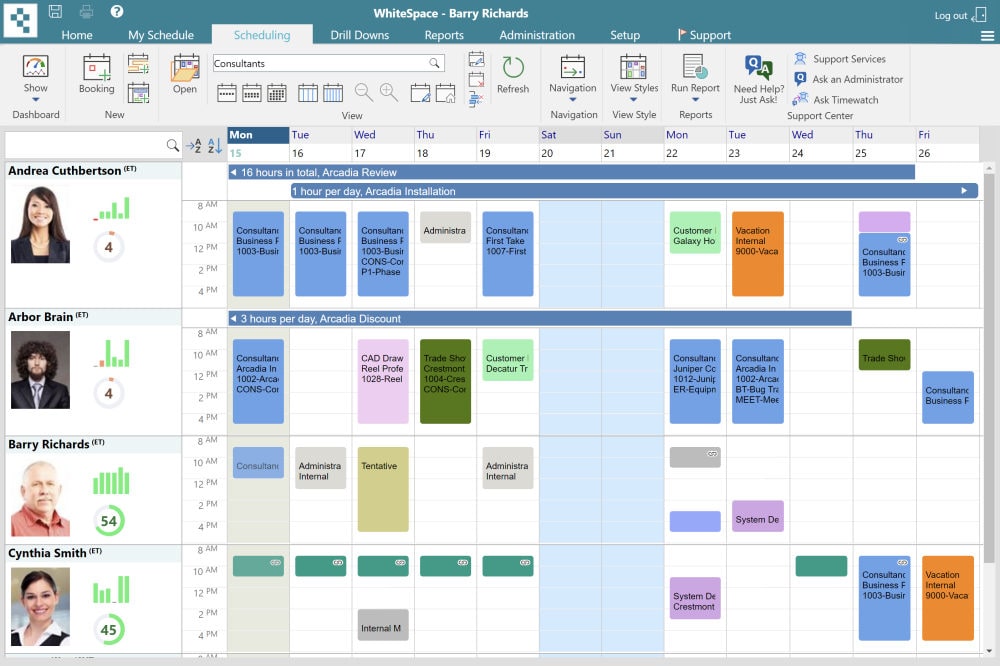The image size is (1000, 666).
Task: Select Cynthia's Internal M booking on Wed 17
Action: click(383, 625)
